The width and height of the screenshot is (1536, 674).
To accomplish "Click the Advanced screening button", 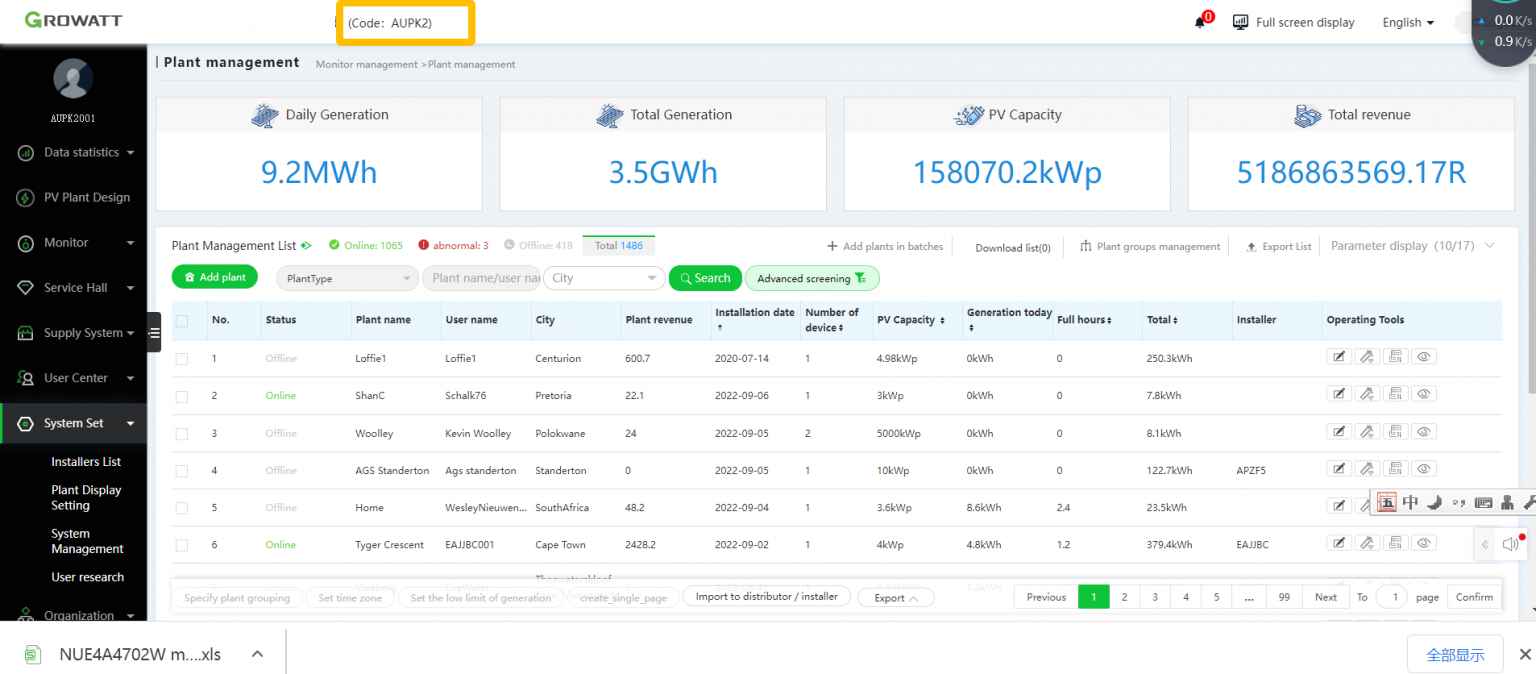I will click(811, 279).
